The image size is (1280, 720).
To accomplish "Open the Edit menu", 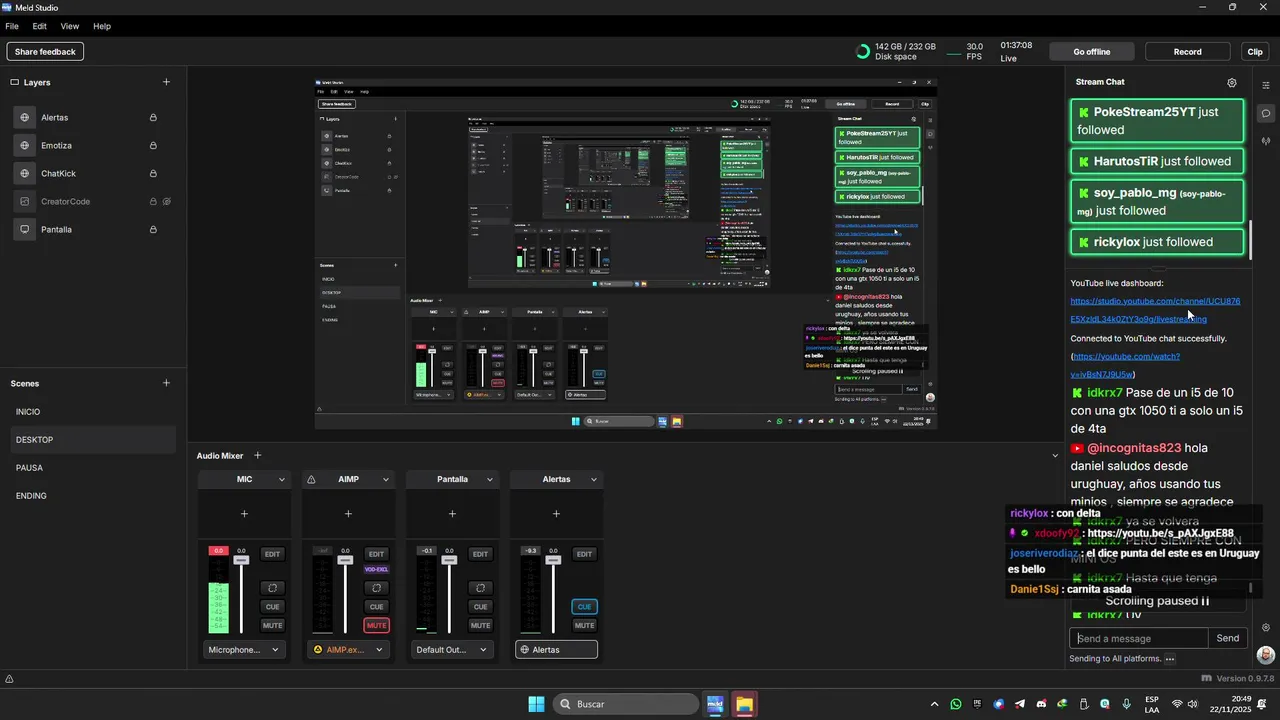I will tap(40, 26).
